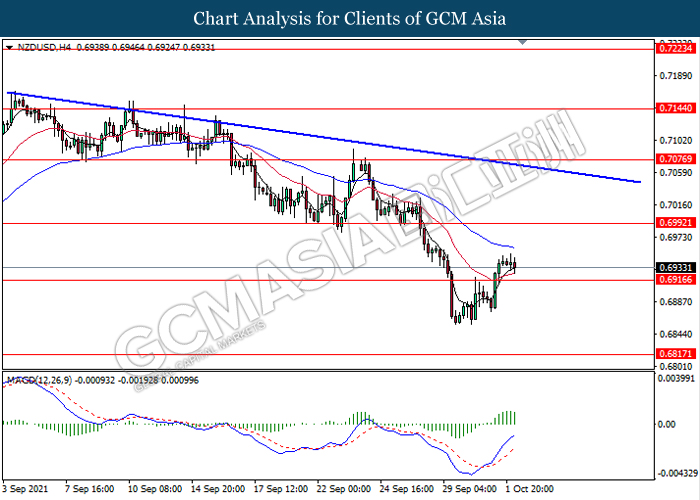Viewport: 700px width, 500px height.
Task: Select the 0.69921 red price label
Action: click(676, 223)
